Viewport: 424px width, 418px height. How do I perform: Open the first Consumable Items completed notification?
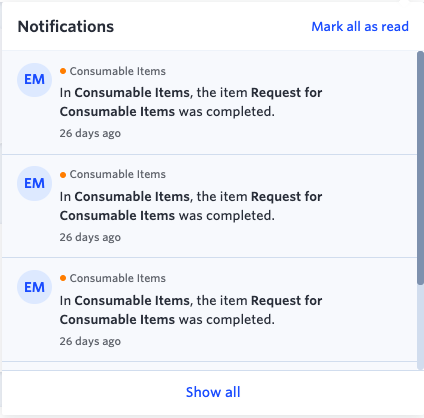pos(209,102)
